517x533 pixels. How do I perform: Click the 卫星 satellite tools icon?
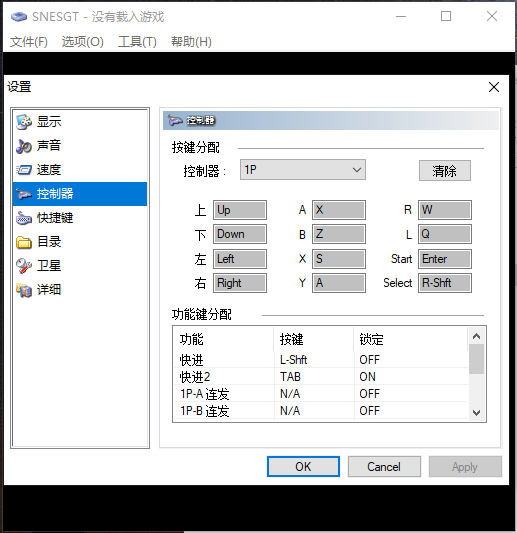pos(24,266)
